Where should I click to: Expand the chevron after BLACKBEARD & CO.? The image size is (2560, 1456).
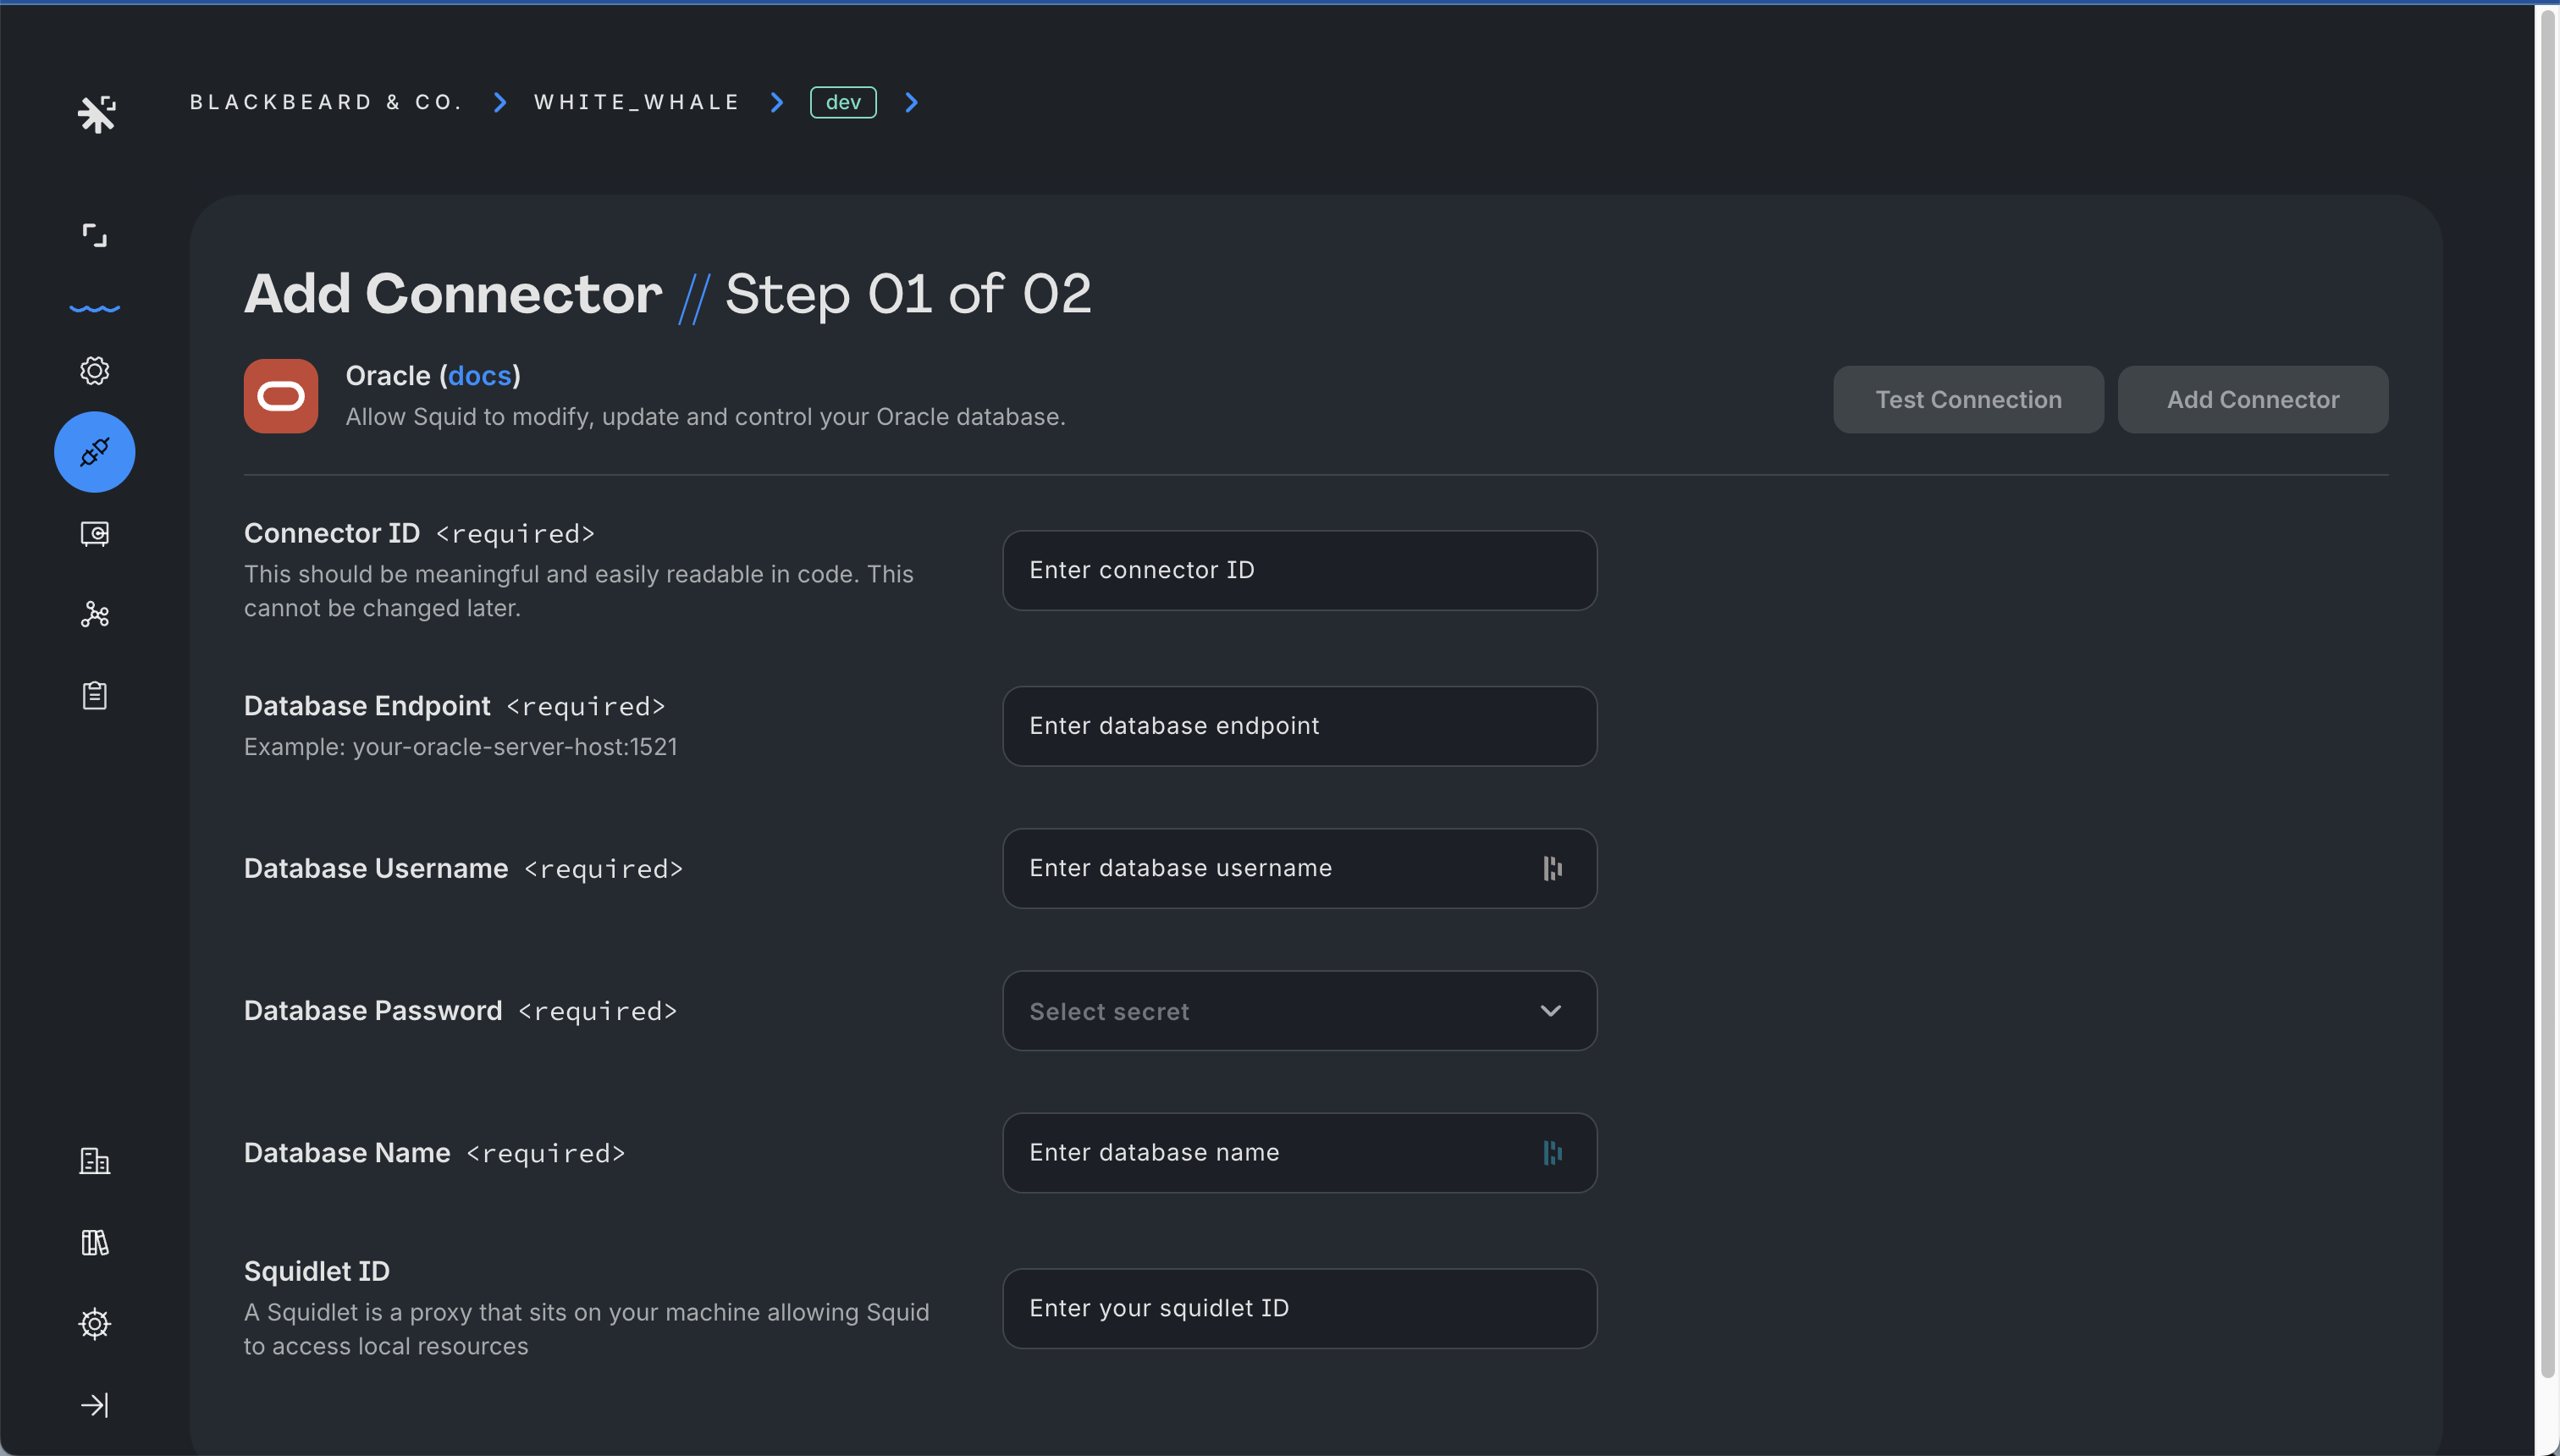point(500,102)
